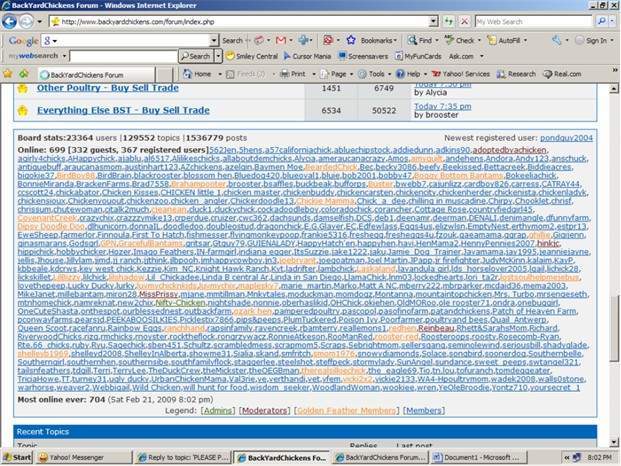Viewport: 621px width, 466px height.
Task: Click the scrollbar up arrow
Action: tap(613, 89)
